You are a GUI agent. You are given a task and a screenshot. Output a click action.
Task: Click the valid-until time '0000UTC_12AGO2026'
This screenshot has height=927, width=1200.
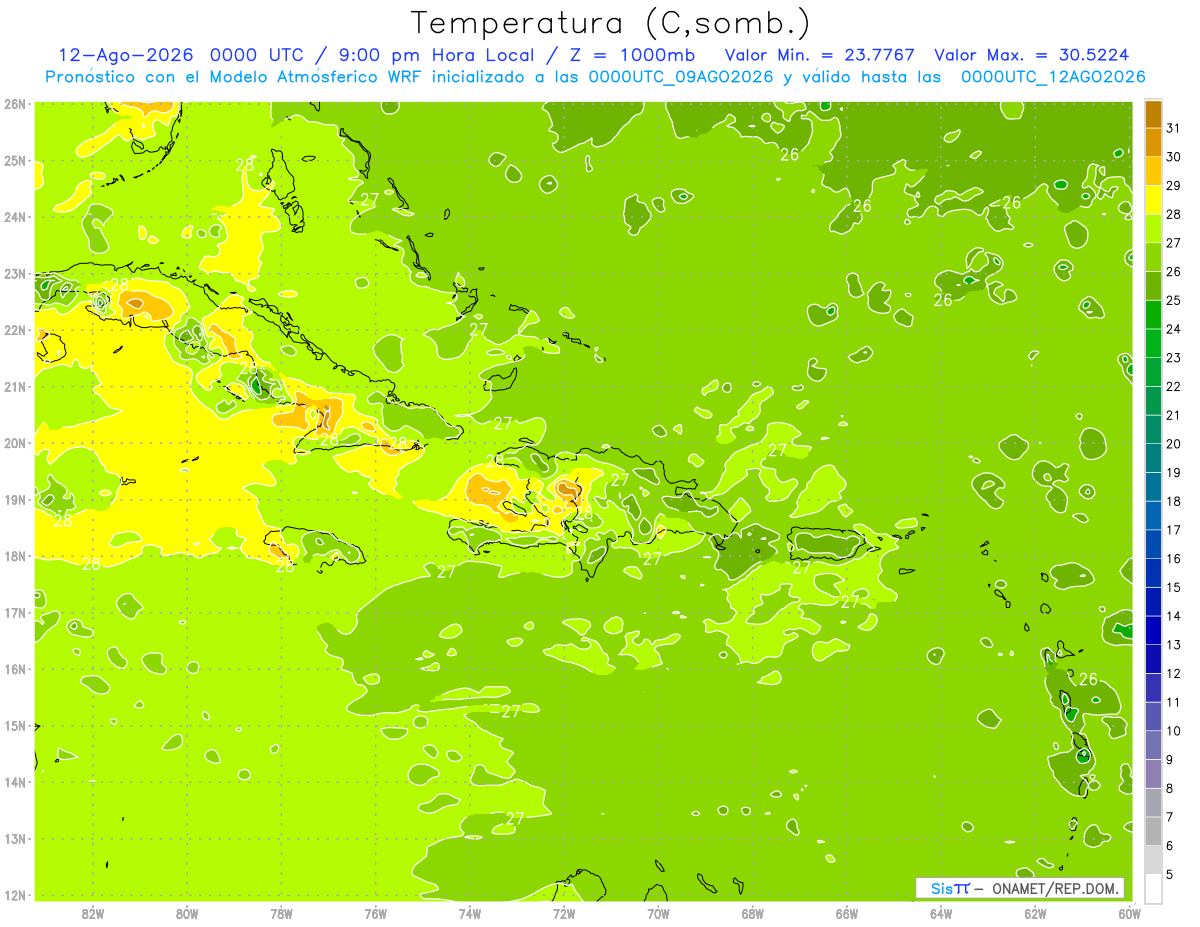click(1053, 77)
